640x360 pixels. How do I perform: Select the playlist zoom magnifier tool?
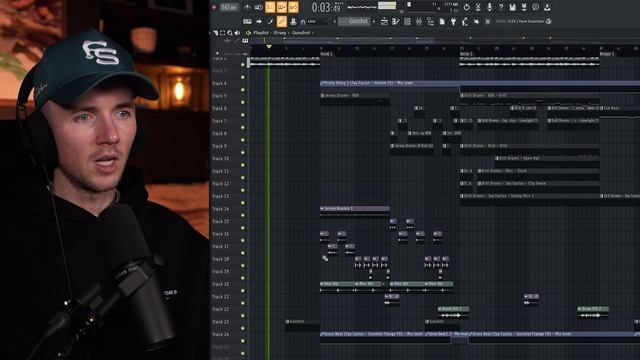pos(230,33)
